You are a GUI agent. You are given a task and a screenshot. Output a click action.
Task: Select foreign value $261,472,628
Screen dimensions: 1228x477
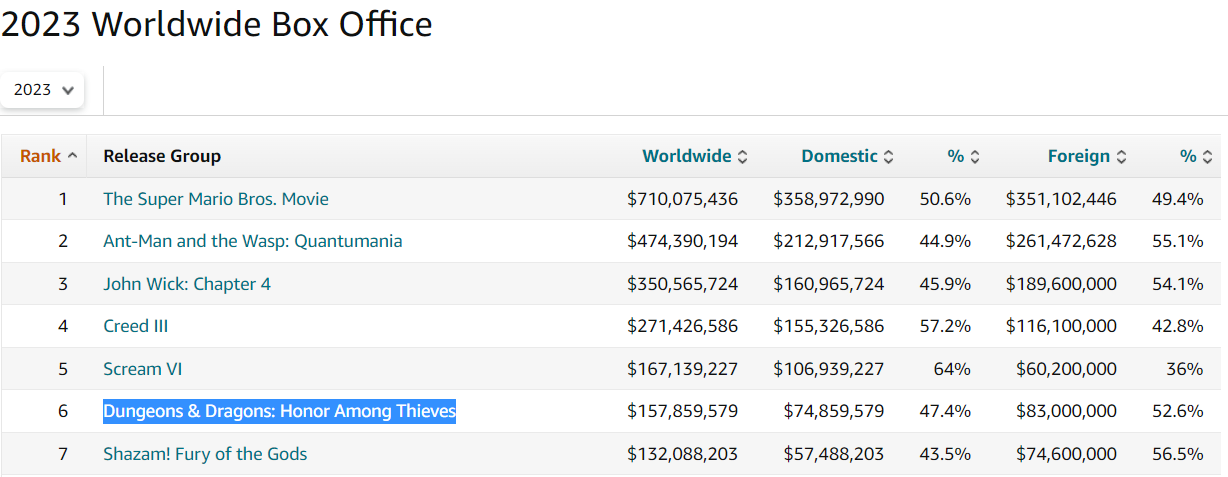coord(1061,241)
